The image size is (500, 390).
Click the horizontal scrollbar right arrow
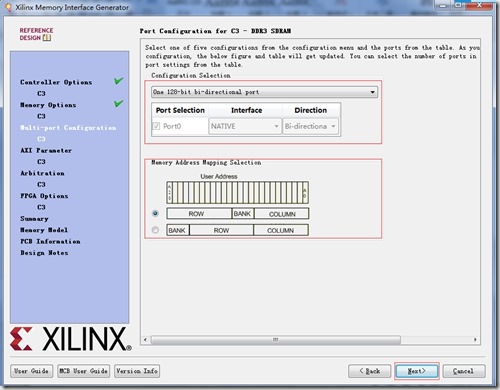point(475,340)
